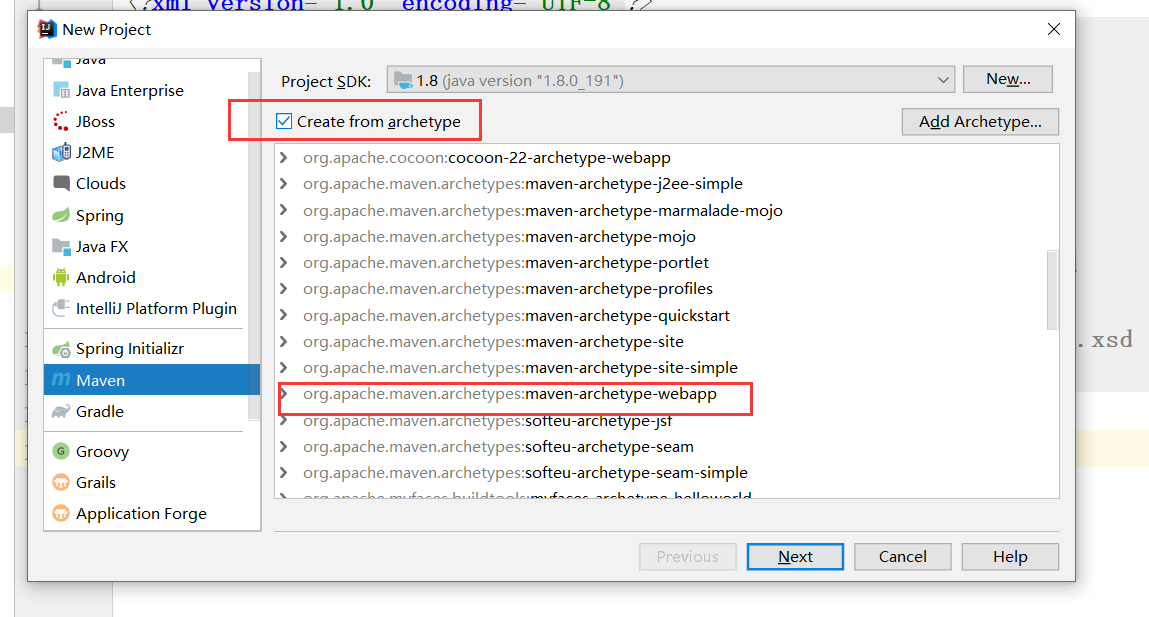Click the Gradle elephant icon

62,412
